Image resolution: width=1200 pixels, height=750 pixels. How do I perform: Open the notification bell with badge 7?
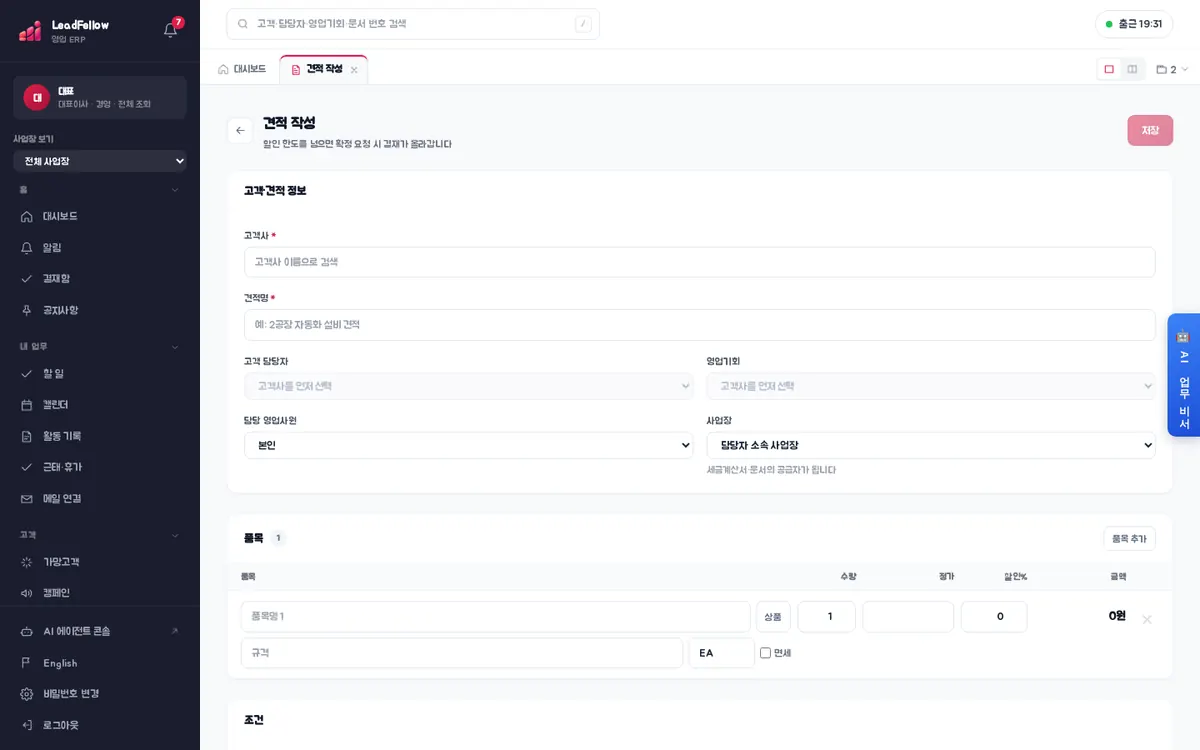coord(171,29)
